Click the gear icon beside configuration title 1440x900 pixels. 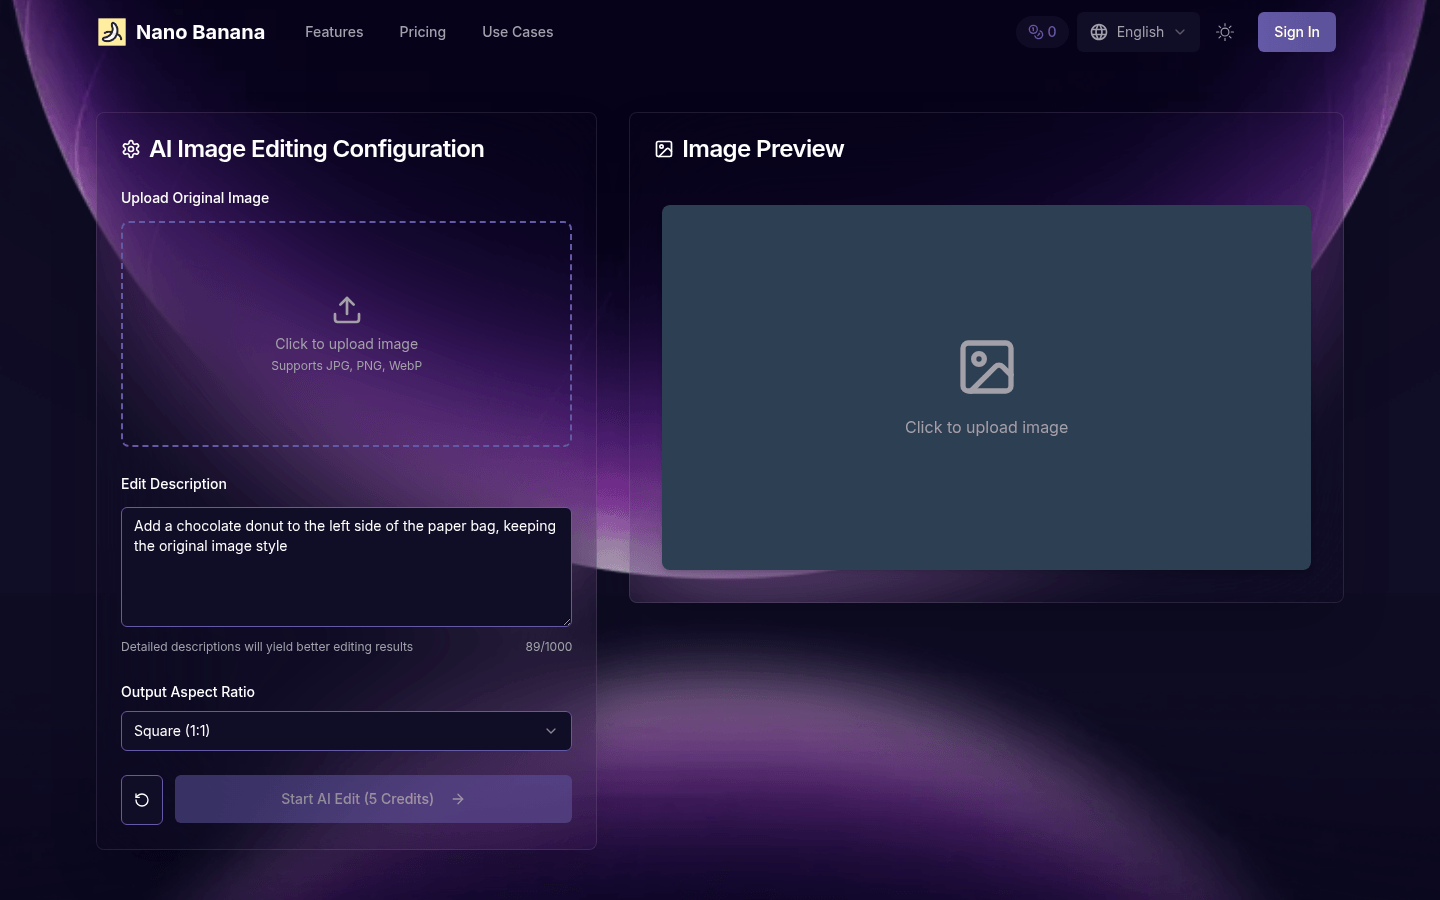tap(131, 149)
